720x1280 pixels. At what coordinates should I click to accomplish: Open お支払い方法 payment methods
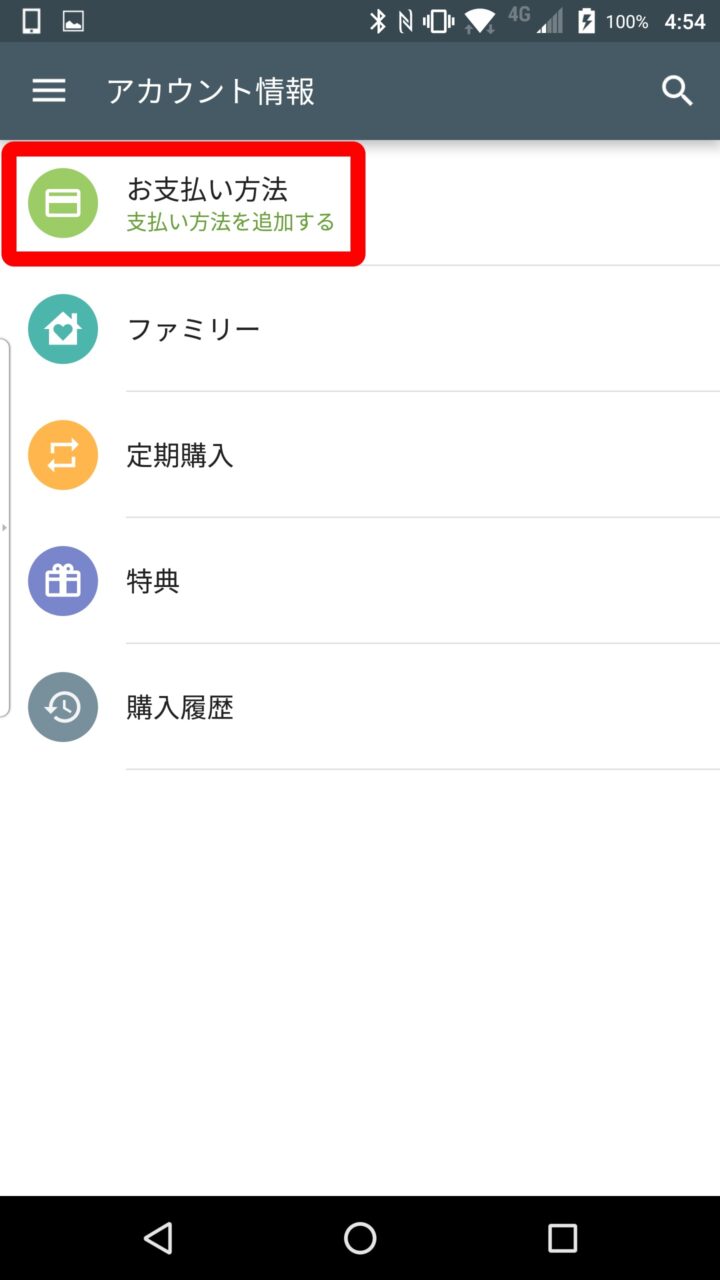click(207, 189)
